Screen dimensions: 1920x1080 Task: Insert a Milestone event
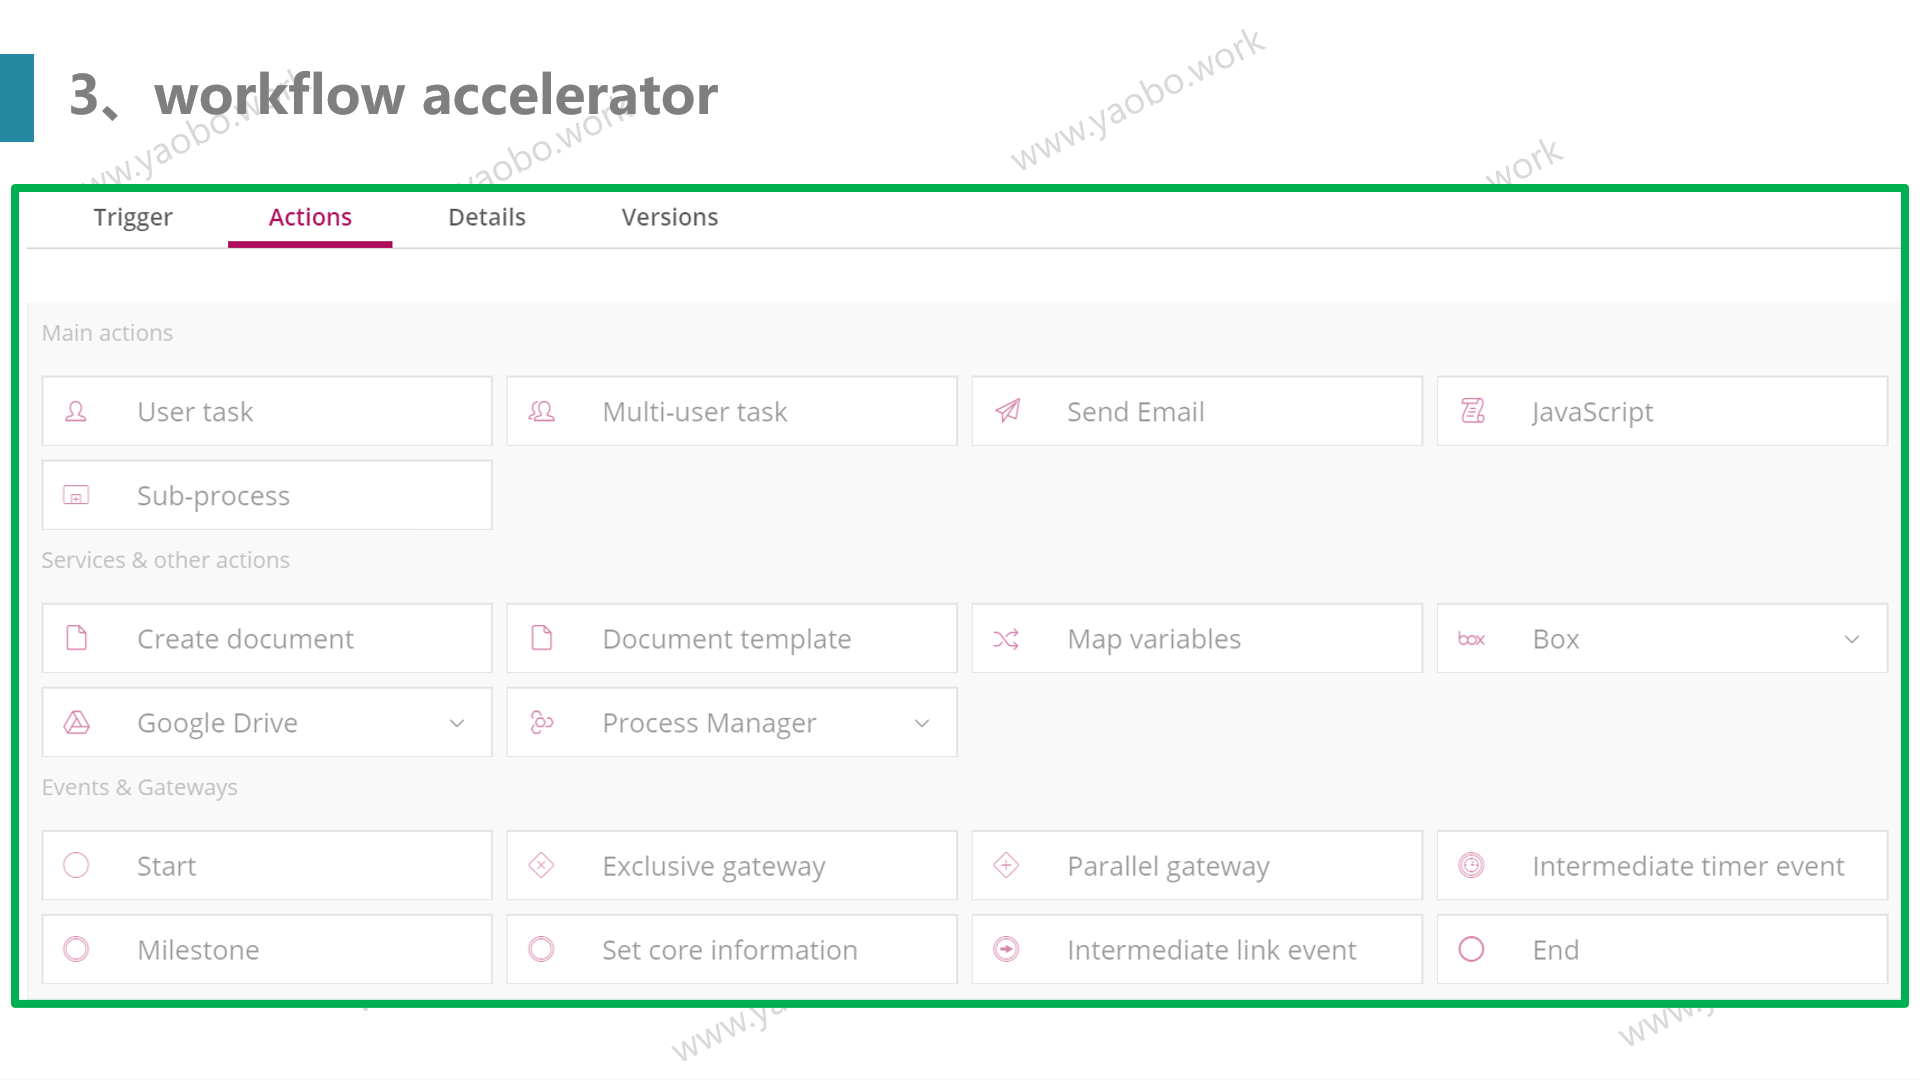[x=267, y=949]
